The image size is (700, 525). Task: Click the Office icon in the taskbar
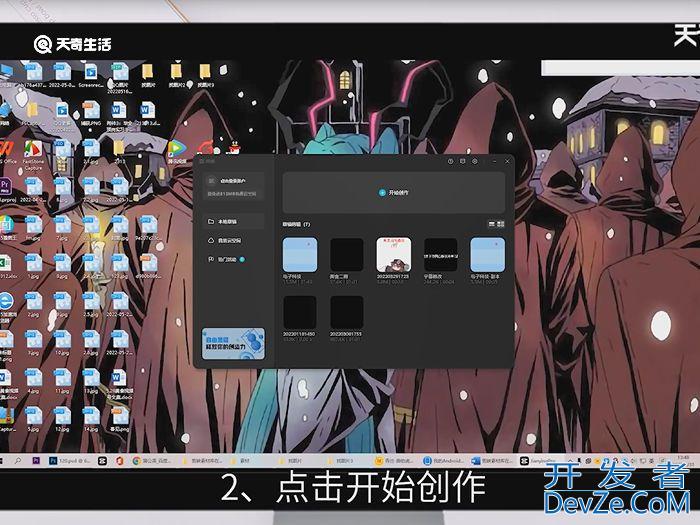click(120, 461)
